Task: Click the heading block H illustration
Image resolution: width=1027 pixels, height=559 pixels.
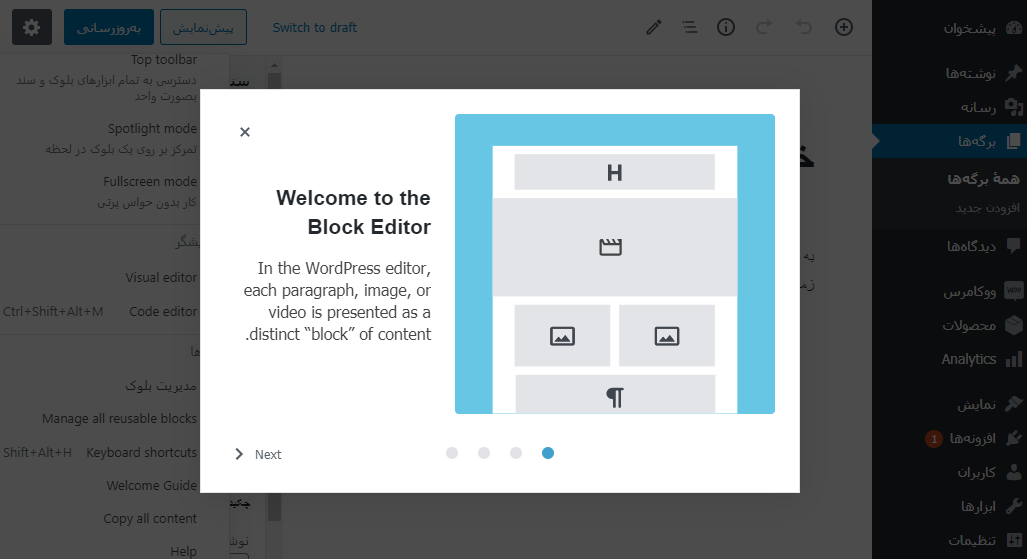Action: point(614,172)
